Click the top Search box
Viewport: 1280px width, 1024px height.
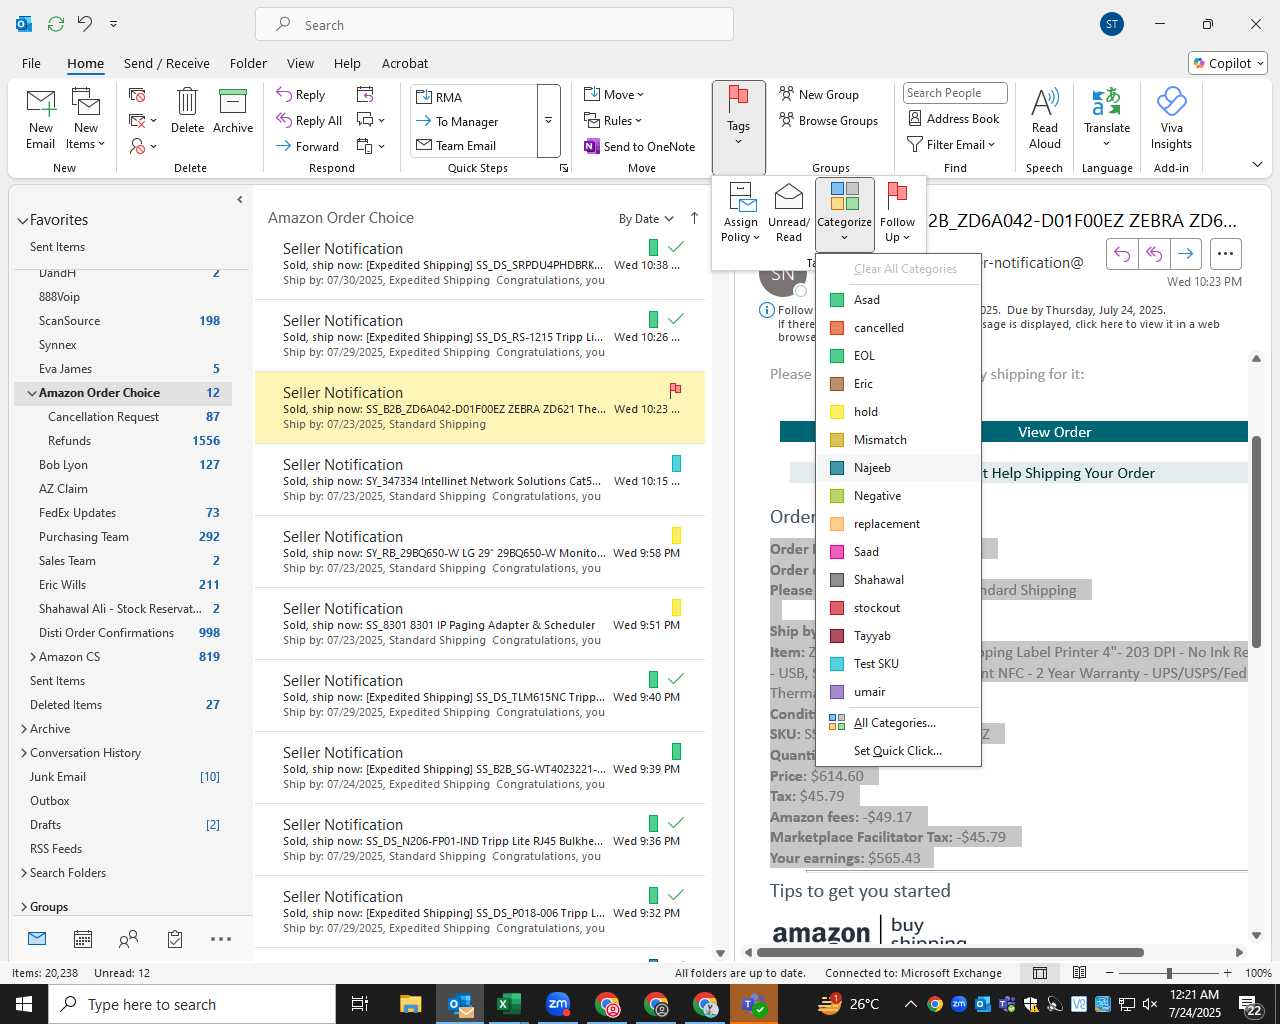[x=494, y=24]
